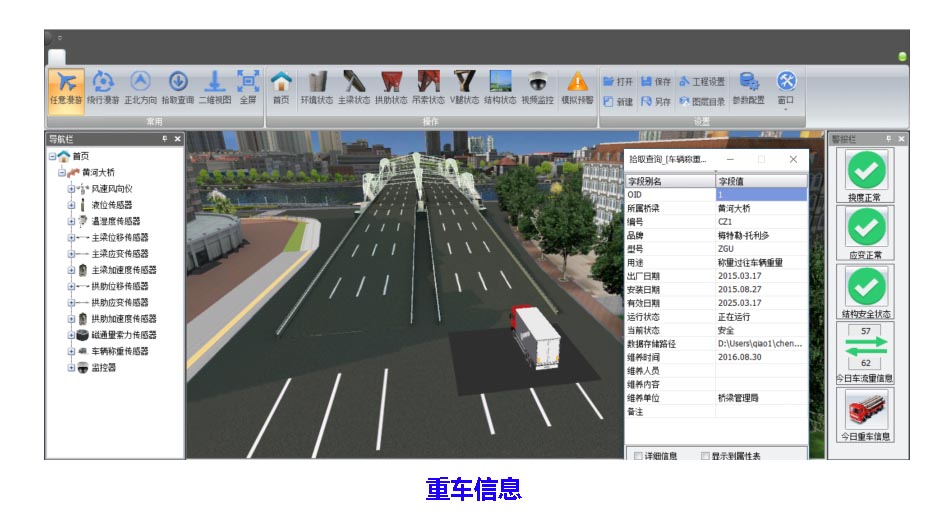951x527 pixels.
Task: Switch to 二维视图 2D view
Action: coord(214,85)
